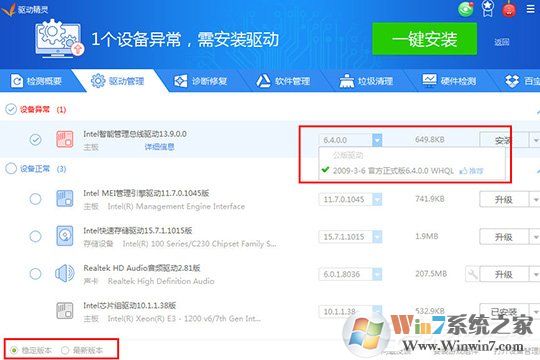Click 安装 for Intel智能管理总线驱动
The height and width of the screenshot is (360, 540).
tap(503, 140)
